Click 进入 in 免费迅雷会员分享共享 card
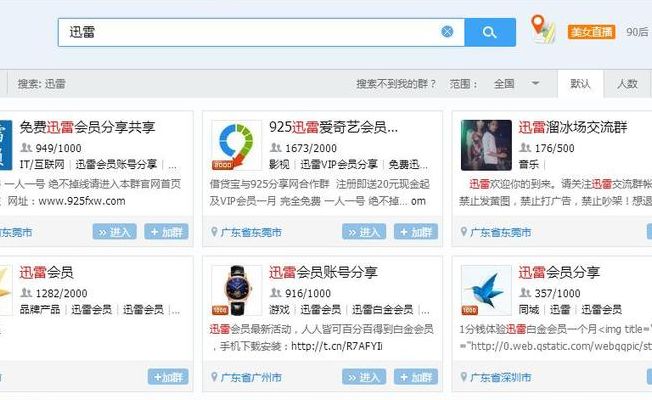This screenshot has width=652, height=400. point(115,232)
